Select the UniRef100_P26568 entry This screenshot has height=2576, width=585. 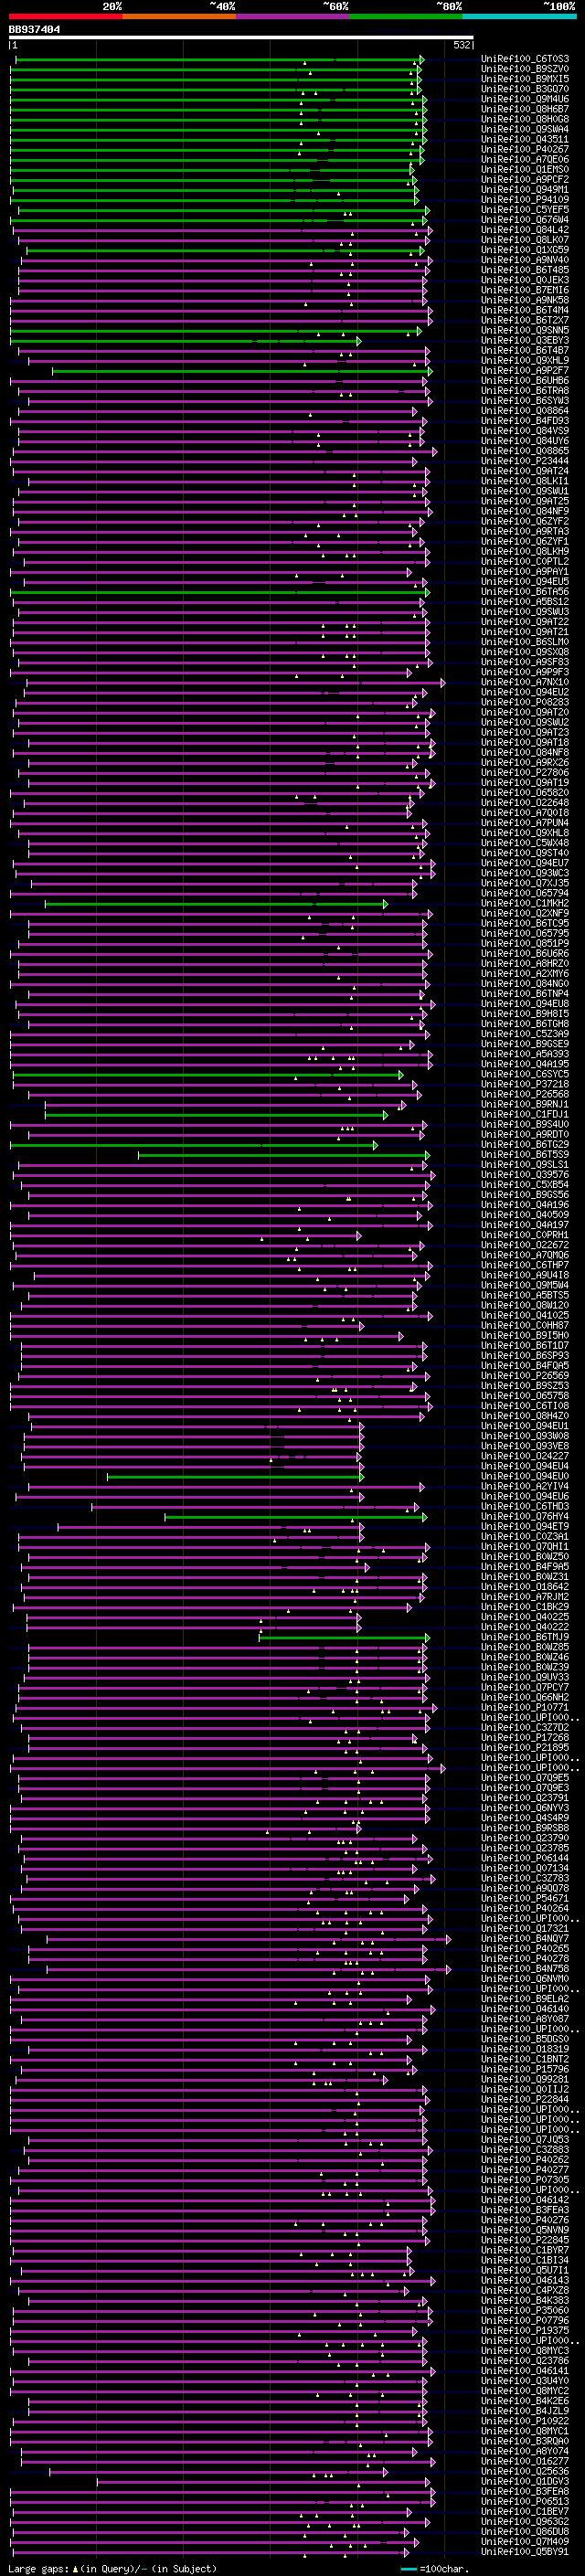[x=525, y=1094]
